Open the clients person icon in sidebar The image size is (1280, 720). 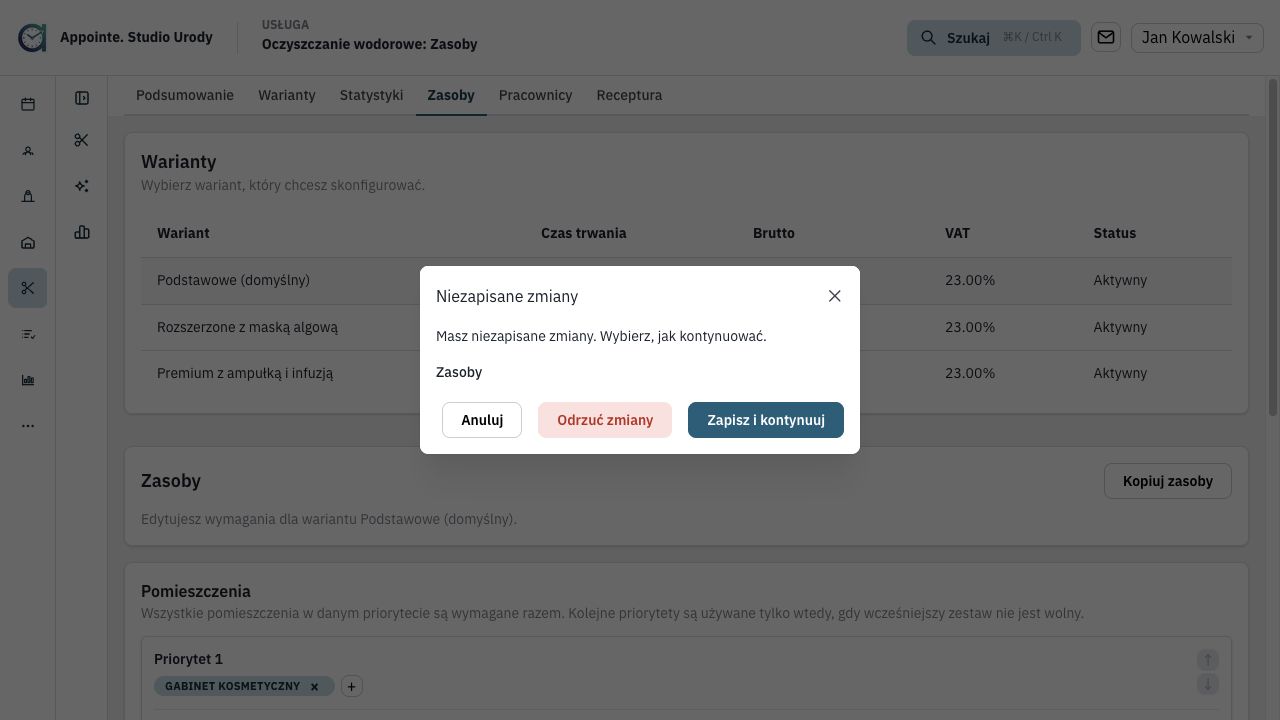pos(28,150)
